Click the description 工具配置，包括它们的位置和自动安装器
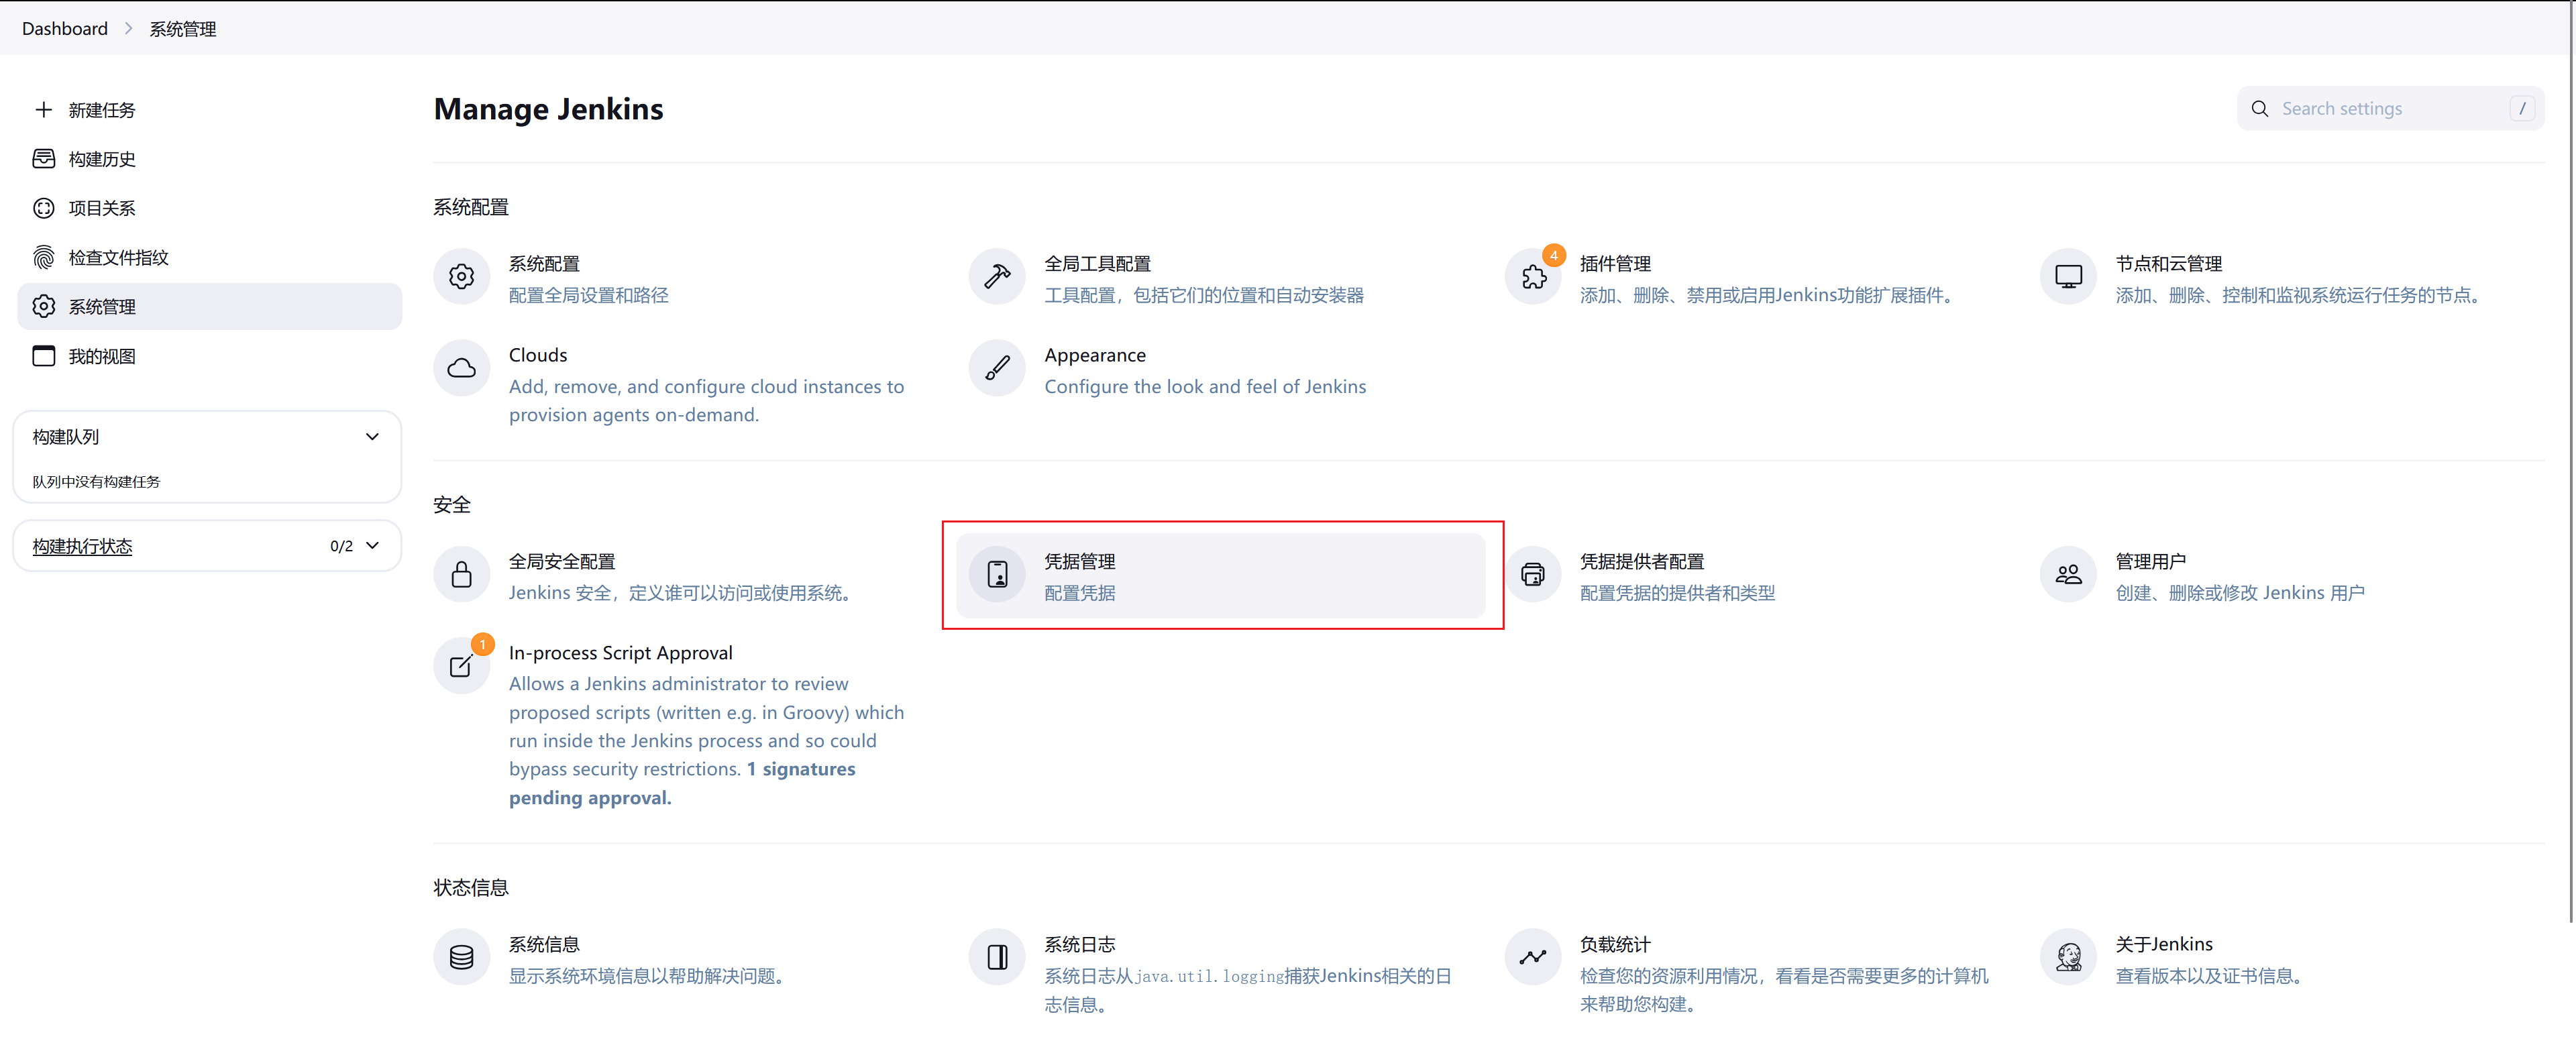The height and width of the screenshot is (1049, 2576). [1203, 295]
